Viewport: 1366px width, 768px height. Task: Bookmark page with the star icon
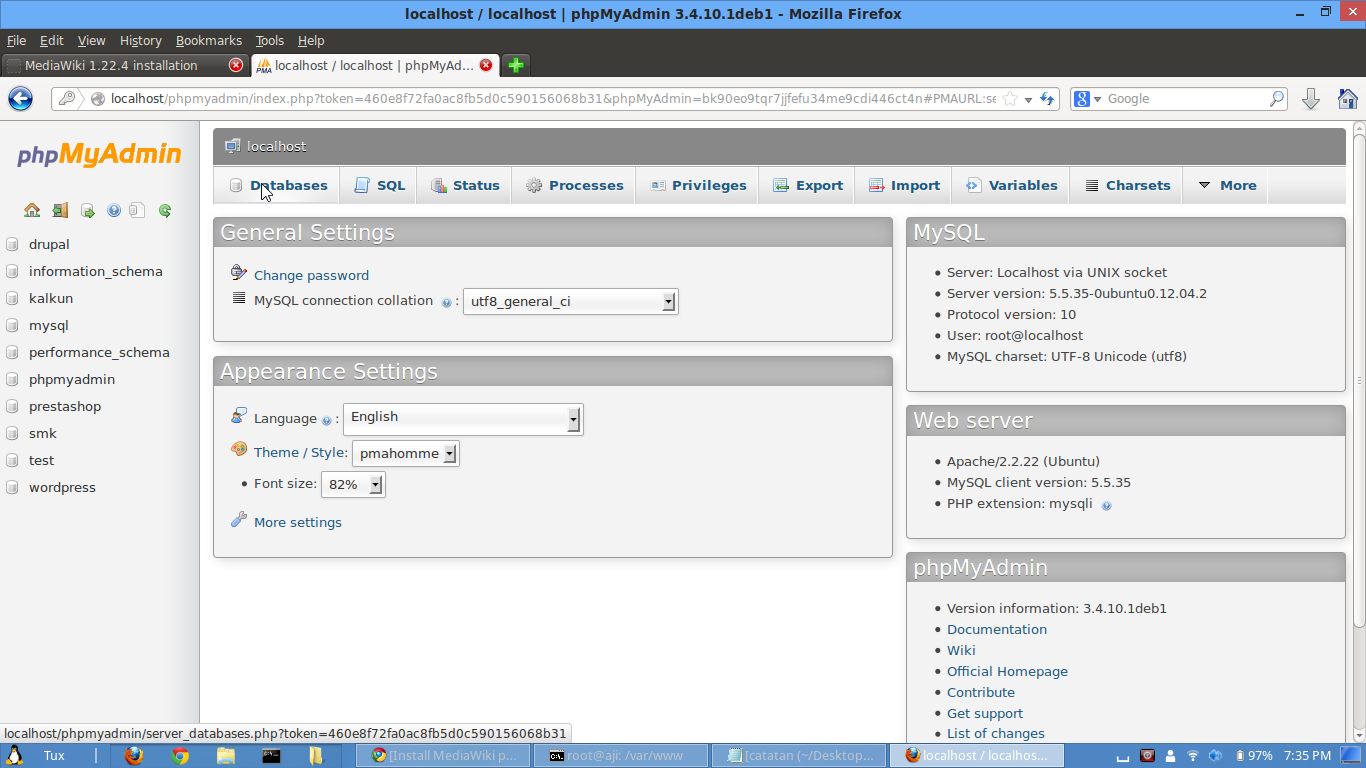coord(1010,99)
